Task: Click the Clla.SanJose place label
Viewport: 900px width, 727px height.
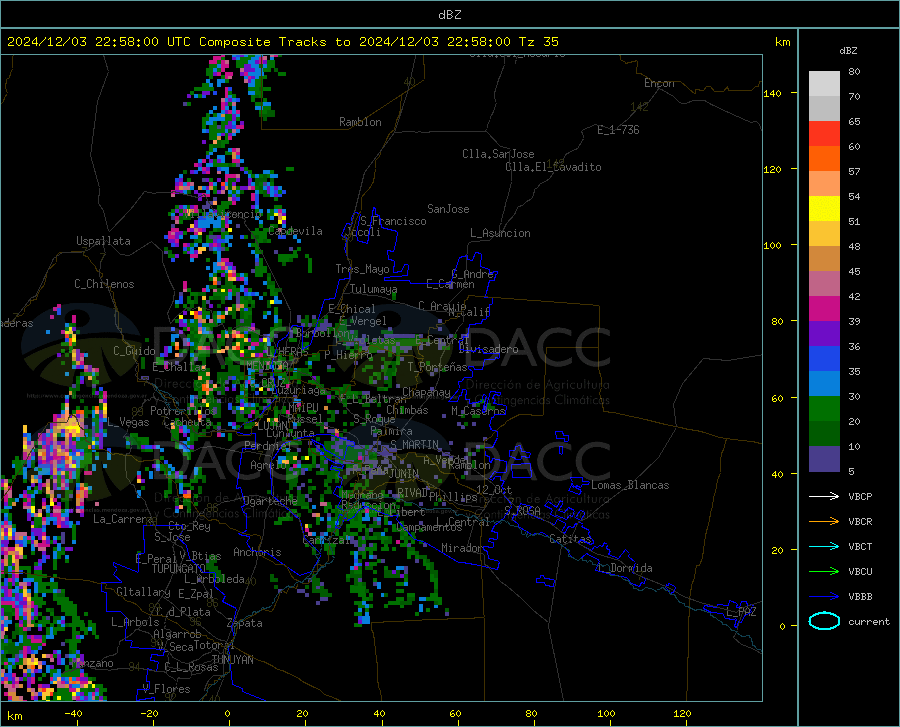Action: click(x=498, y=154)
